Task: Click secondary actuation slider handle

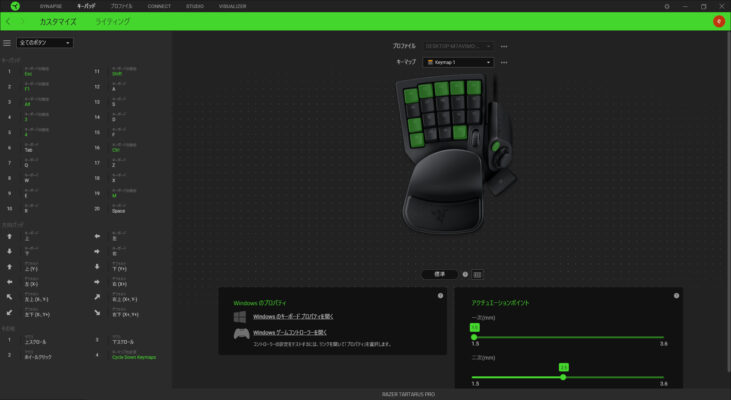Action: coord(563,377)
